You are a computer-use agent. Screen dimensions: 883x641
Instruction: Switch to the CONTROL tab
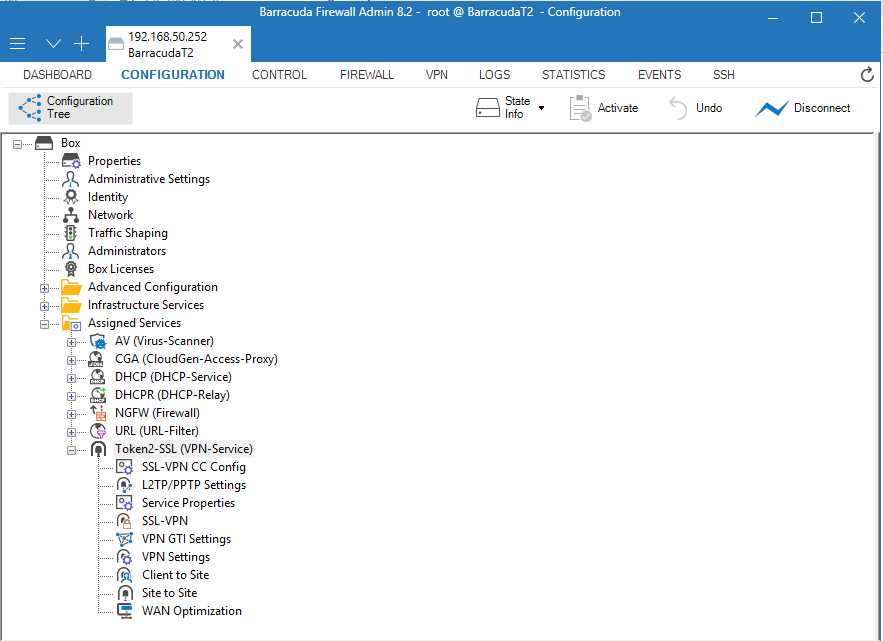(279, 75)
